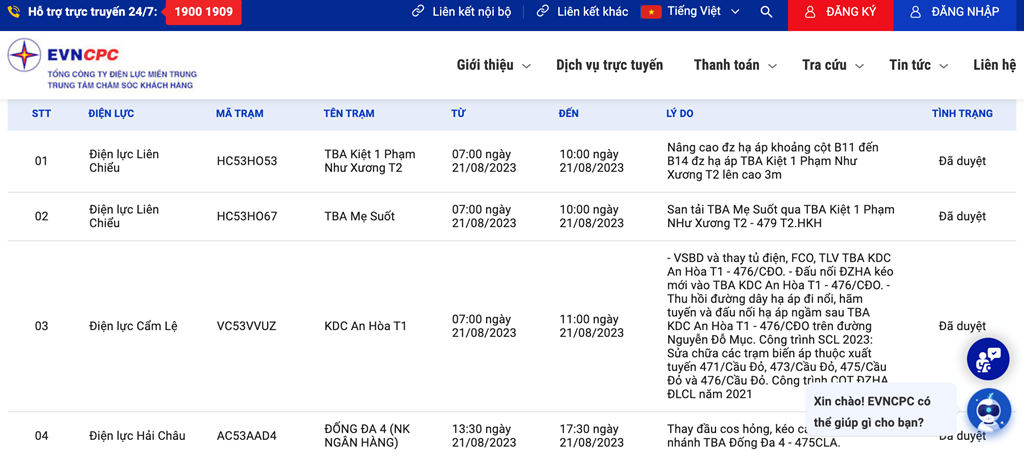Select the Liên hệ menu item
The width and height of the screenshot is (1024, 456).
click(x=994, y=65)
